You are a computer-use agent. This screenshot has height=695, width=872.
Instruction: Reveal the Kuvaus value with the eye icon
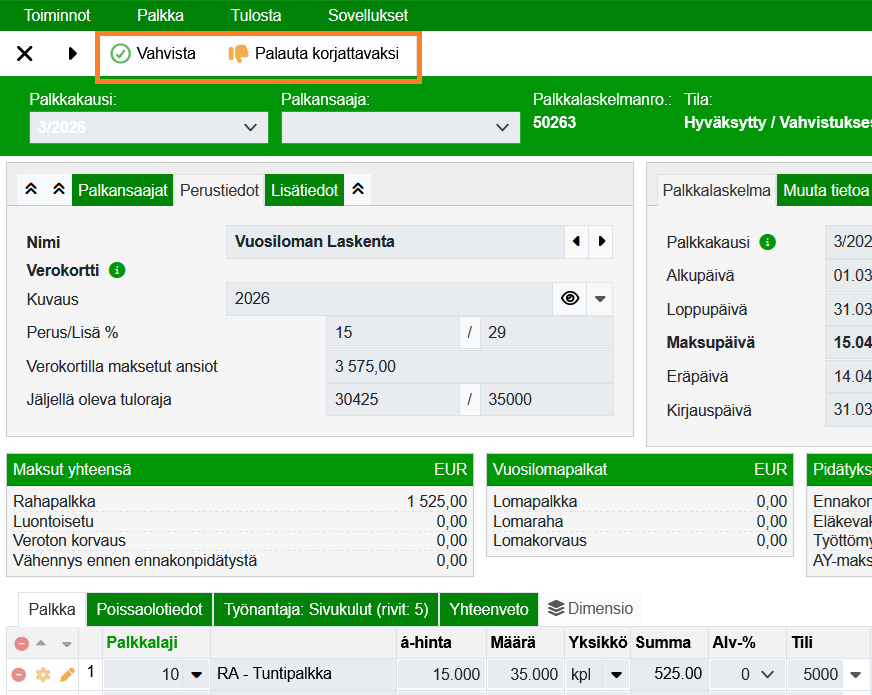pos(569,298)
